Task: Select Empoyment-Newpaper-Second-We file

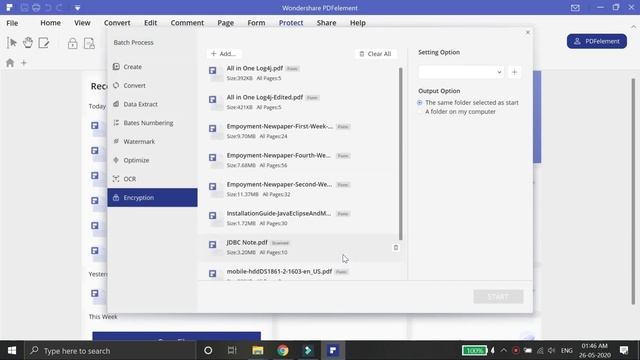Action: coord(300,189)
